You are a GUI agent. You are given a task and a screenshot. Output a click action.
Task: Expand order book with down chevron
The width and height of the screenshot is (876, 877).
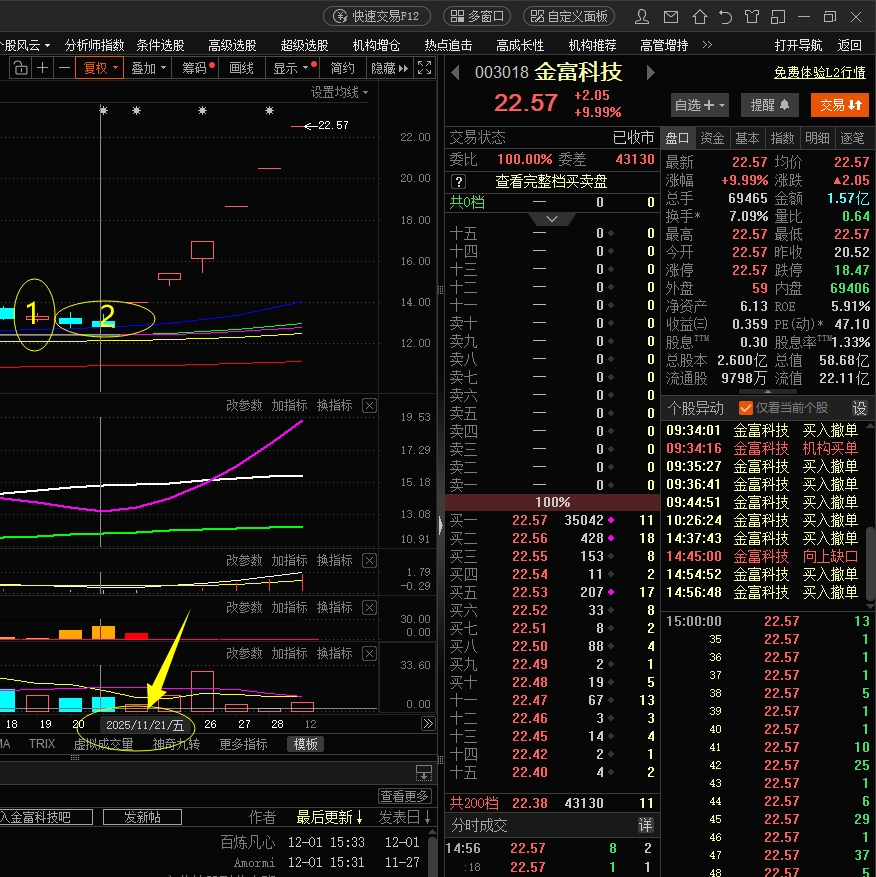(552, 219)
